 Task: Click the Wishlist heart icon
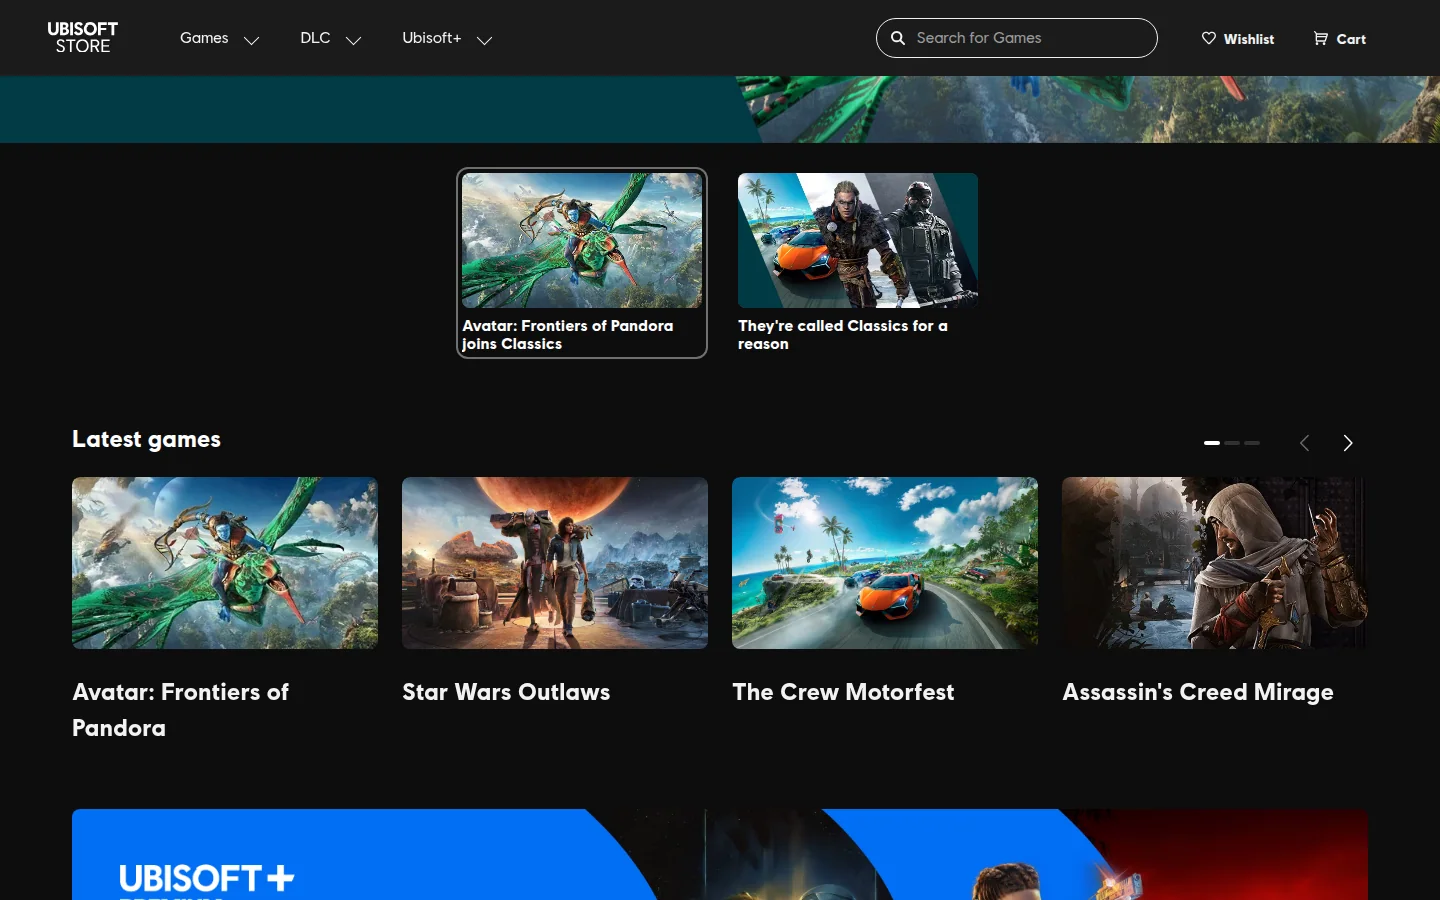[x=1209, y=38]
